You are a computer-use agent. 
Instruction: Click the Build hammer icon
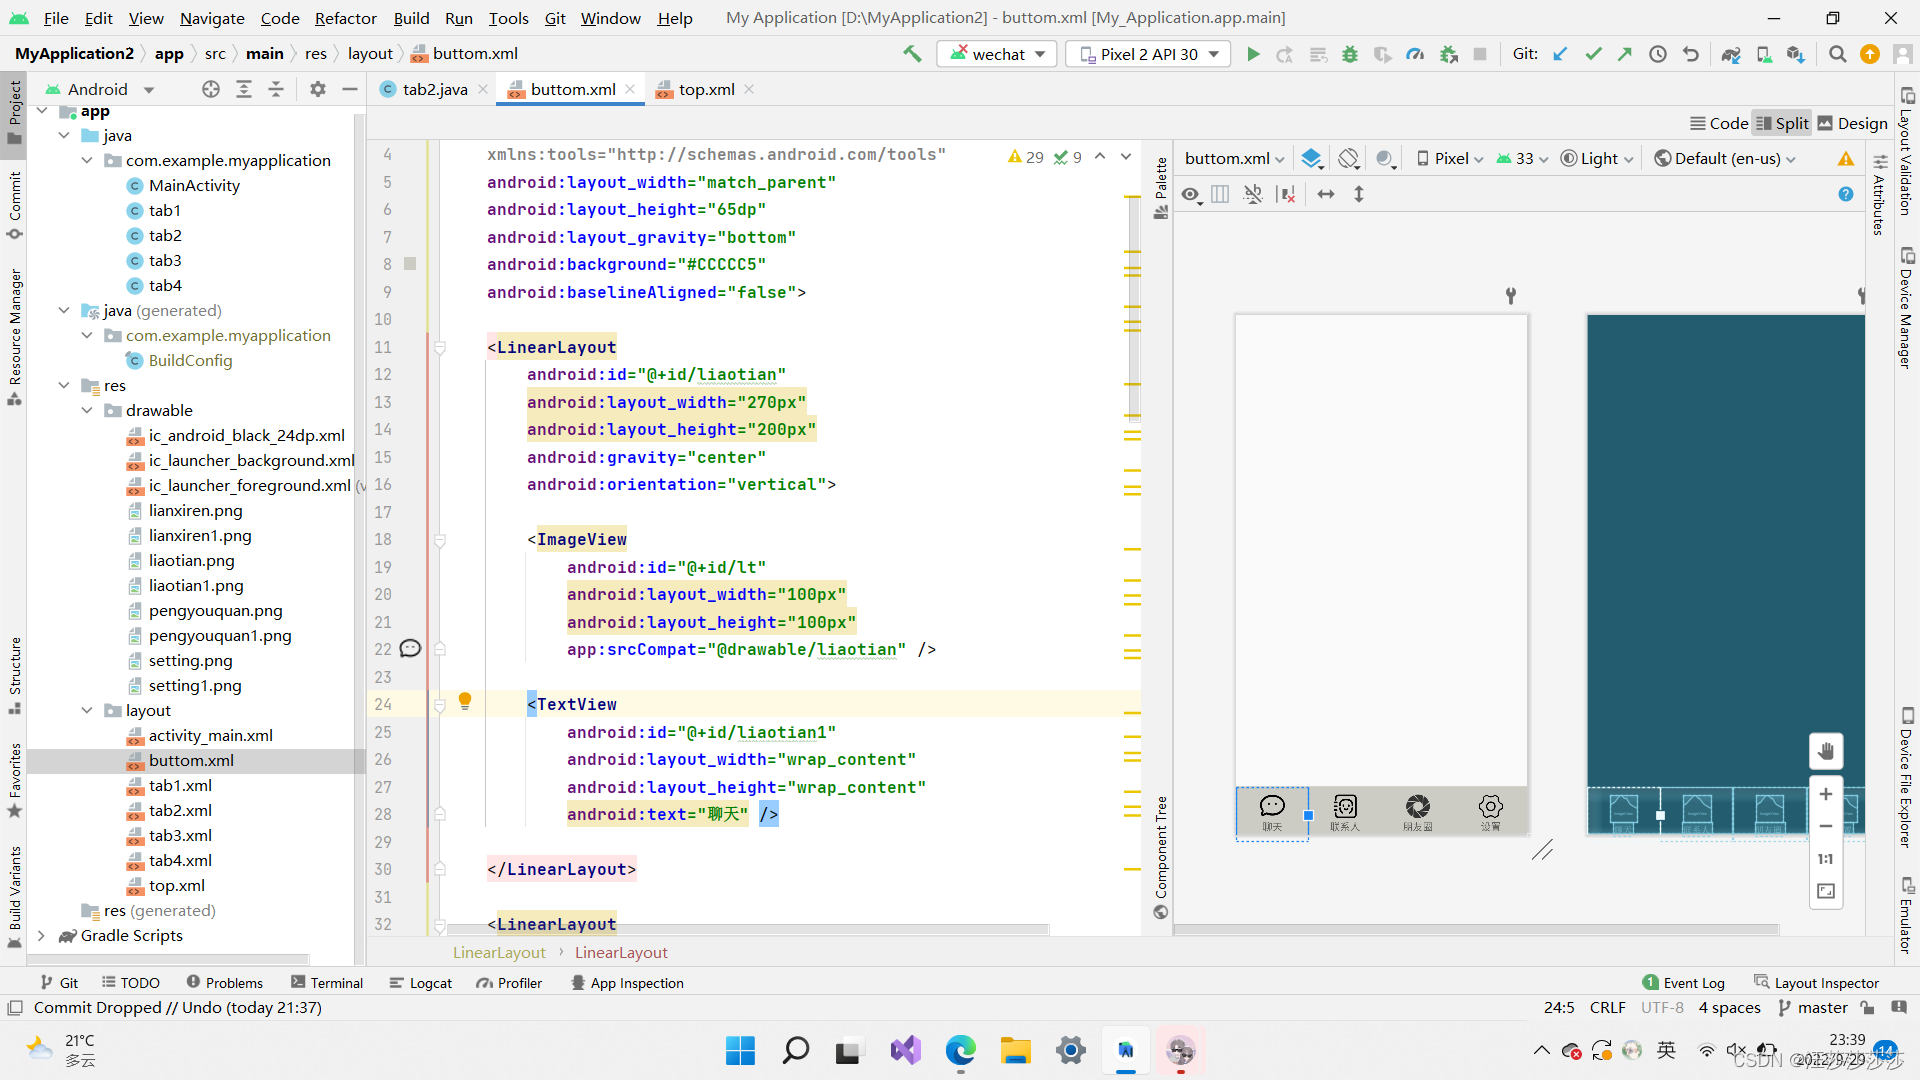912,54
